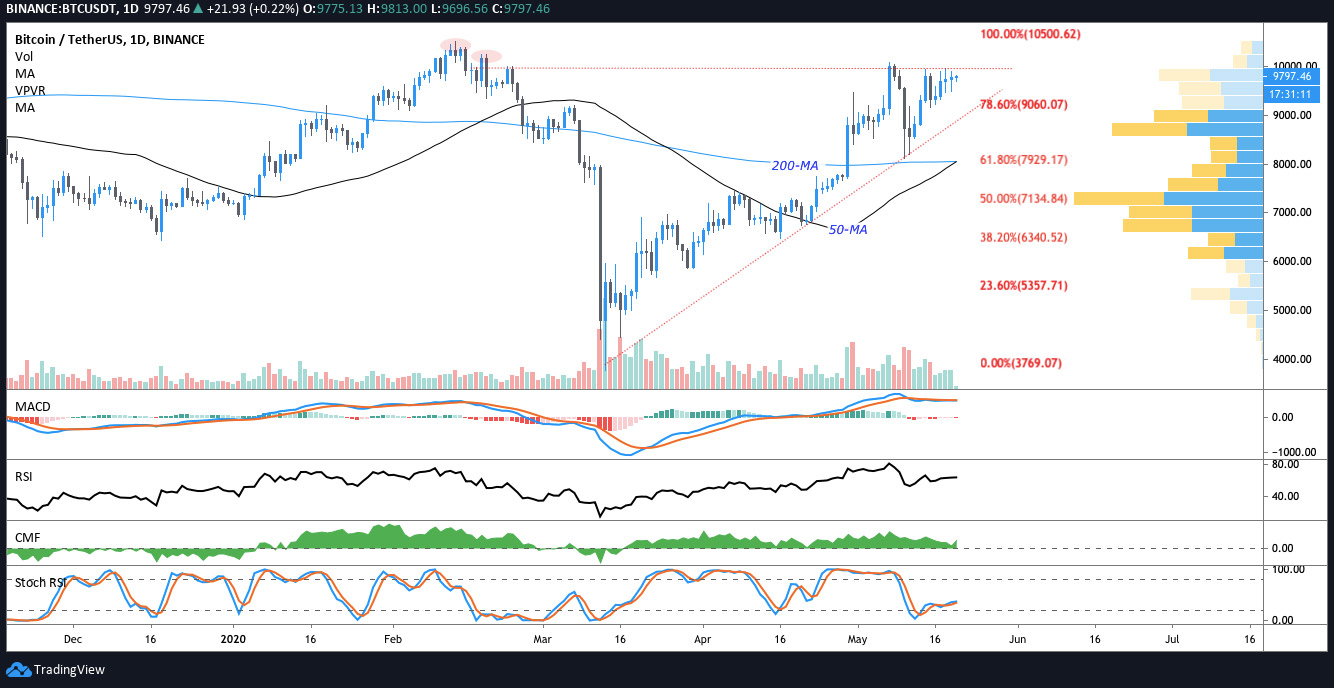Select the MA legend directly under Vol

tap(25, 74)
